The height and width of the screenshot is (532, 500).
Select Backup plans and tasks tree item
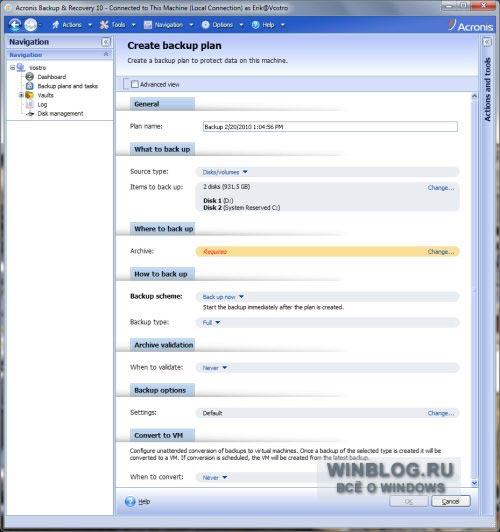(x=68, y=86)
